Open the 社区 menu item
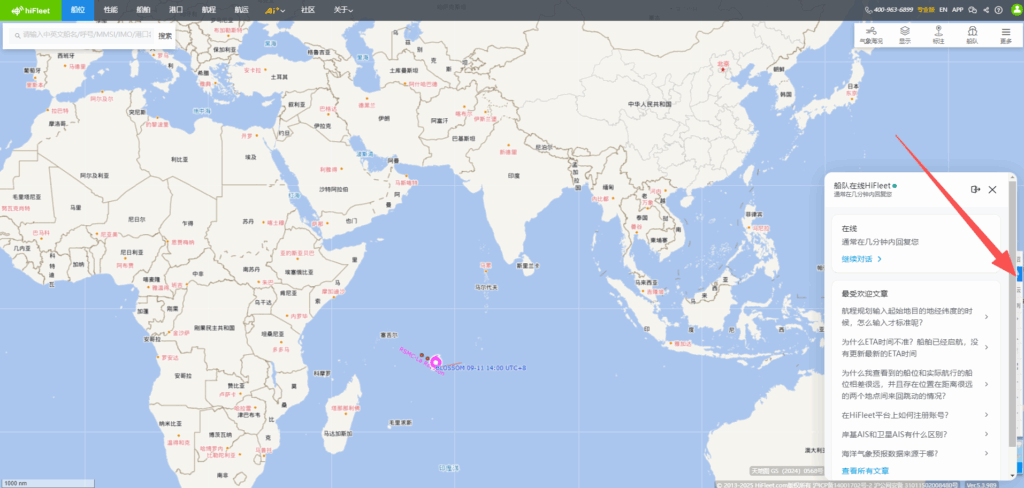Viewport: 1024px width, 488px height. [x=307, y=9]
